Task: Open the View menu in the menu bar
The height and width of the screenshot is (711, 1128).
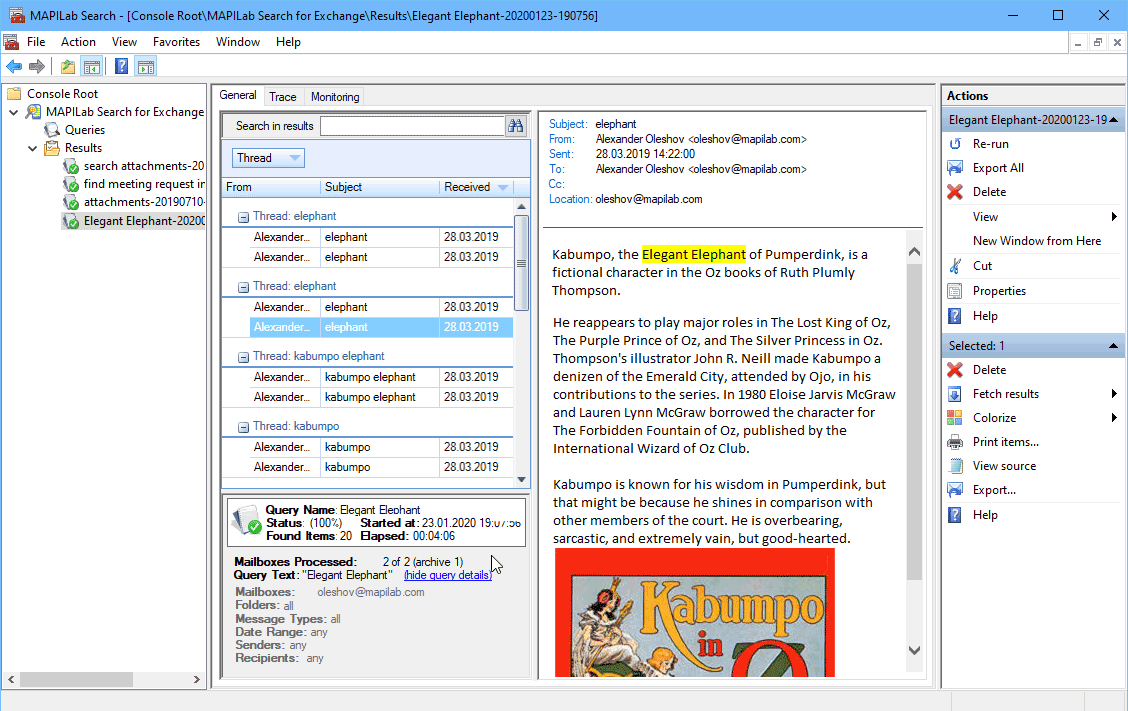Action: pos(124,42)
